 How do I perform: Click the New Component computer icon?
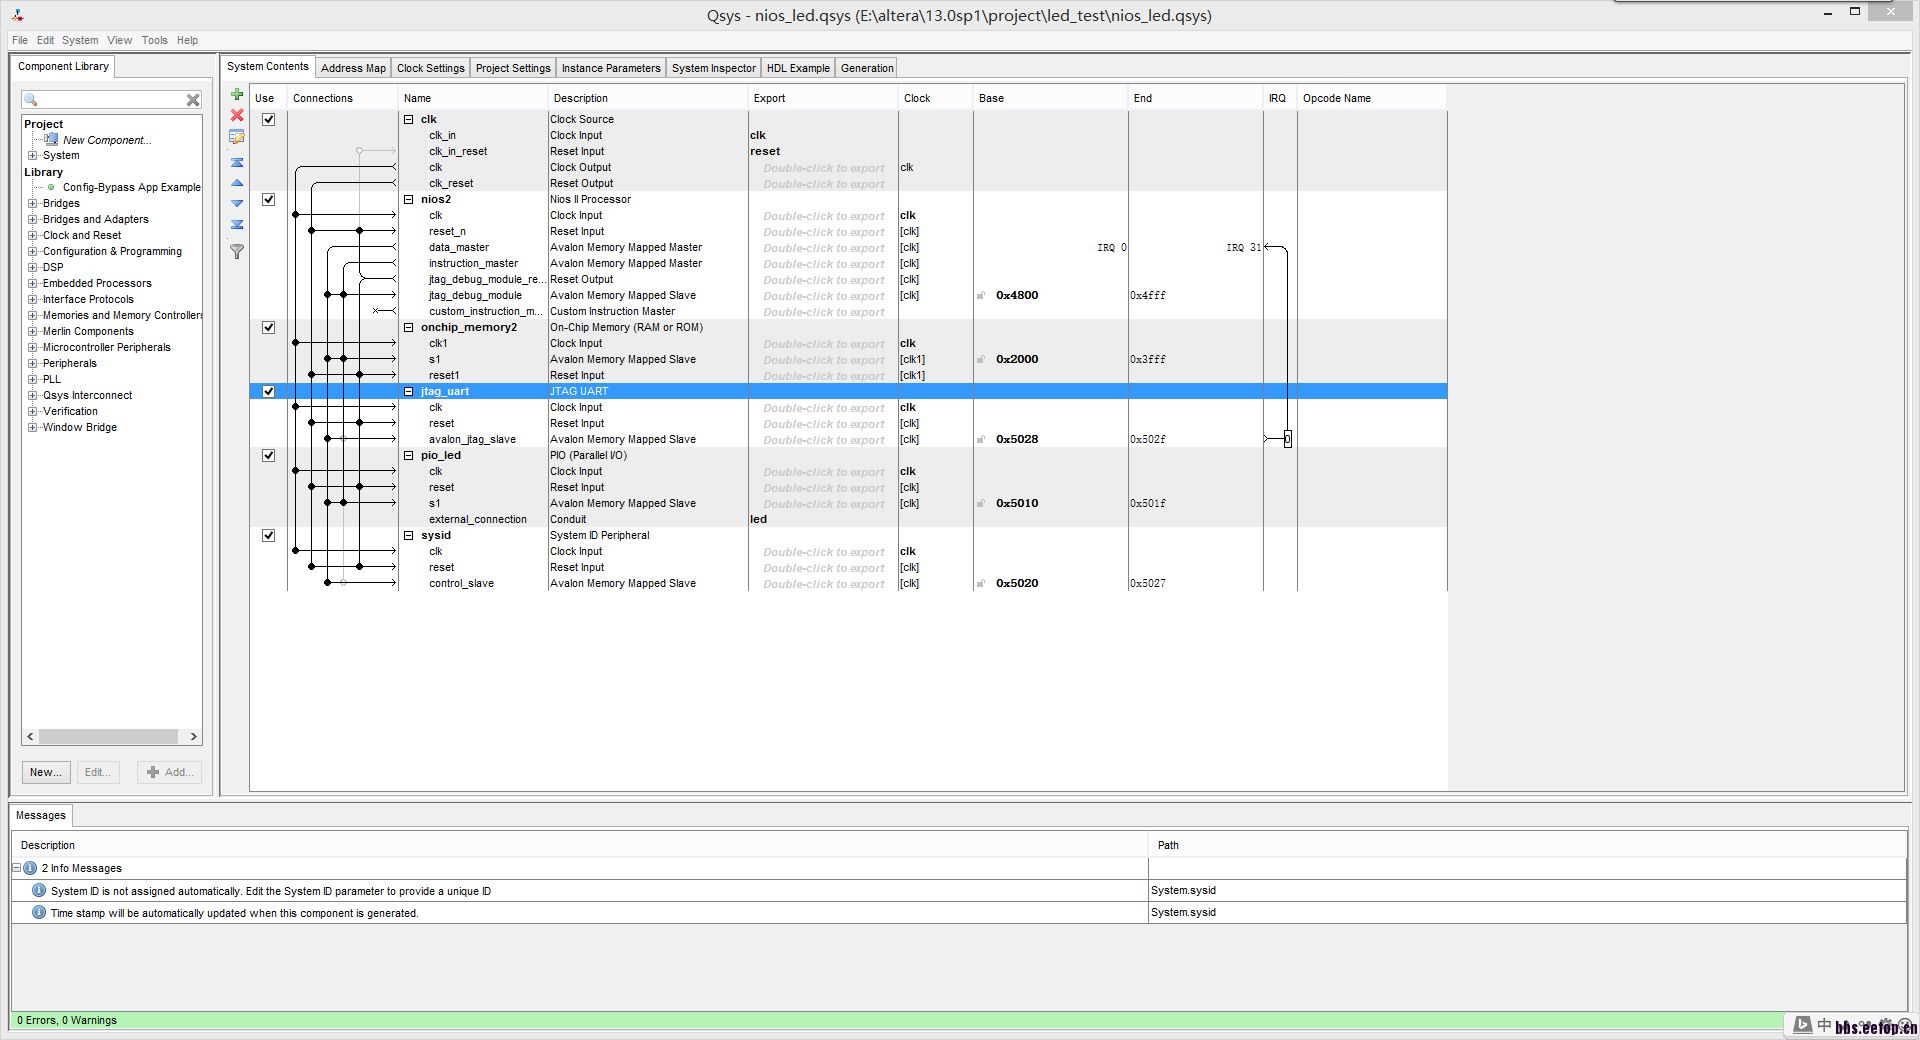51,140
